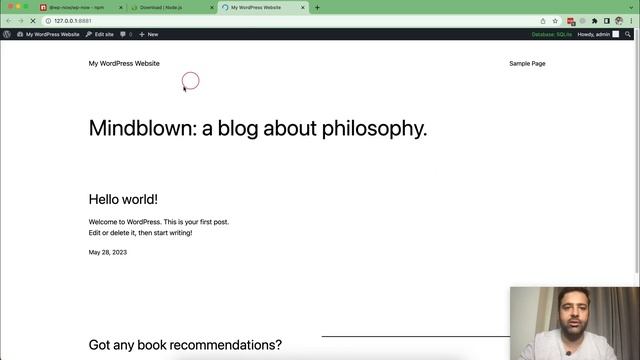Viewport: 640px width, 360px height.
Task: Open the Howdy, admin account menu
Action: 598,34
